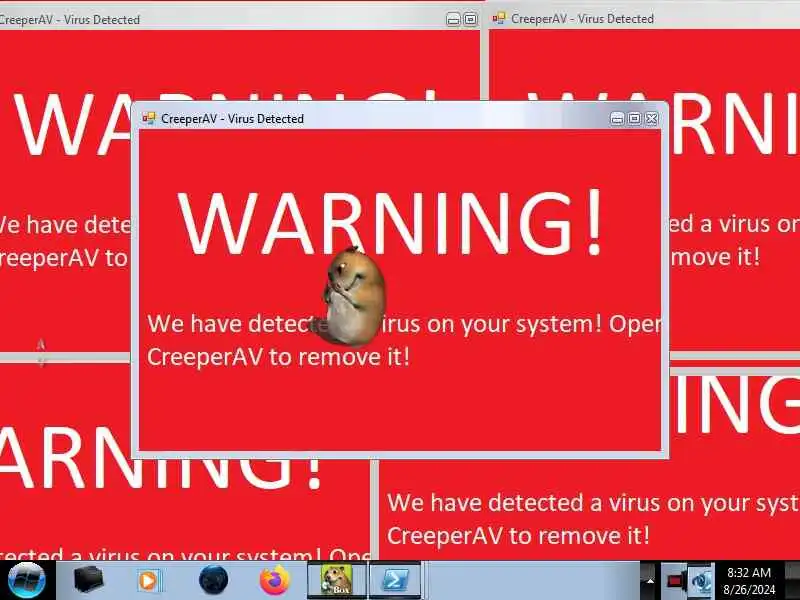This screenshot has width=800, height=600.
Task: Show hidden system tray icons arrow
Action: click(x=649, y=581)
